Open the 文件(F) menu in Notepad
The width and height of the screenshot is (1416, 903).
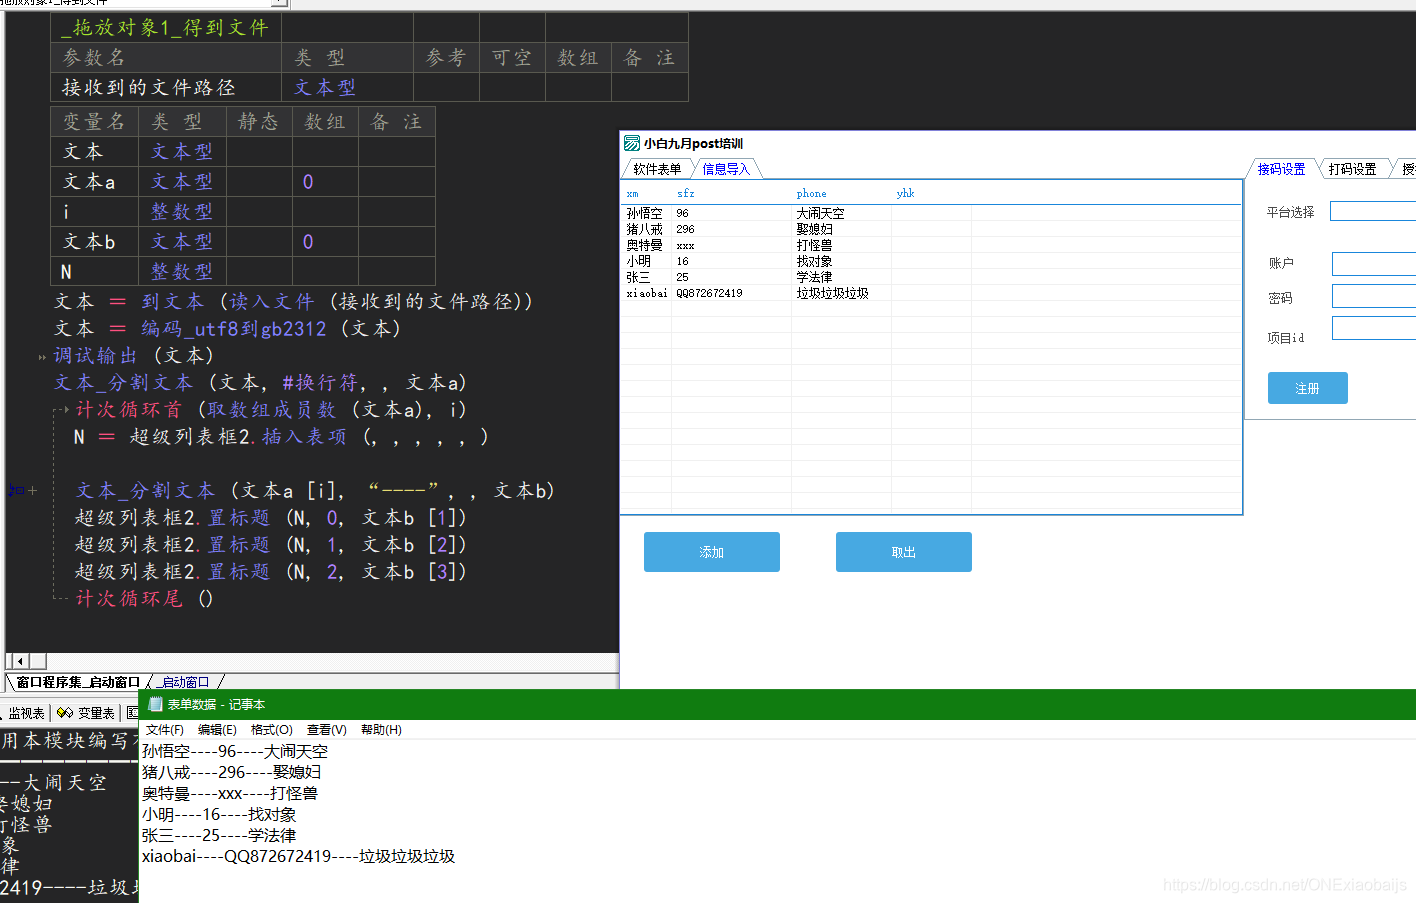click(165, 730)
